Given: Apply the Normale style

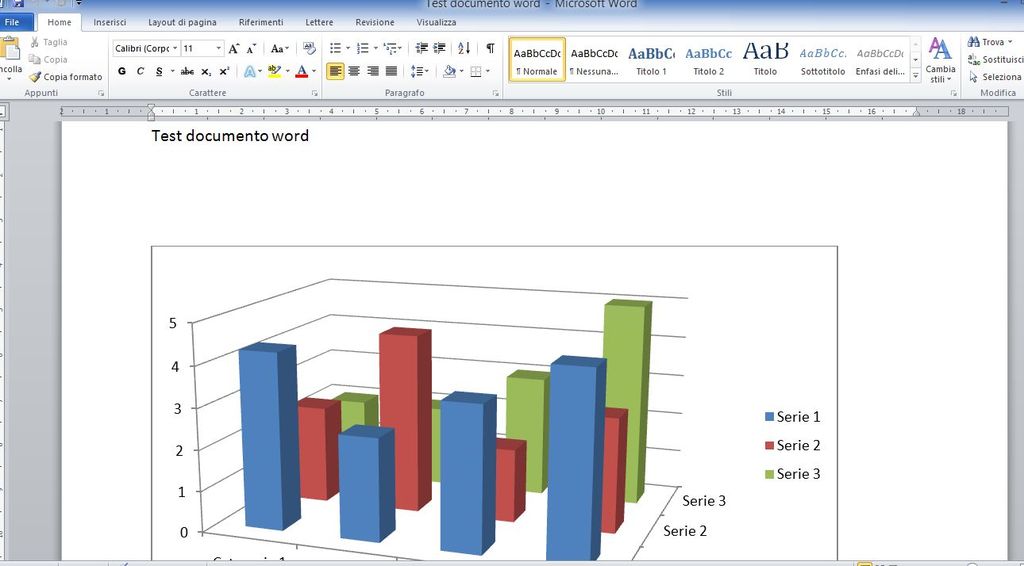Looking at the screenshot, I should click(x=537, y=59).
